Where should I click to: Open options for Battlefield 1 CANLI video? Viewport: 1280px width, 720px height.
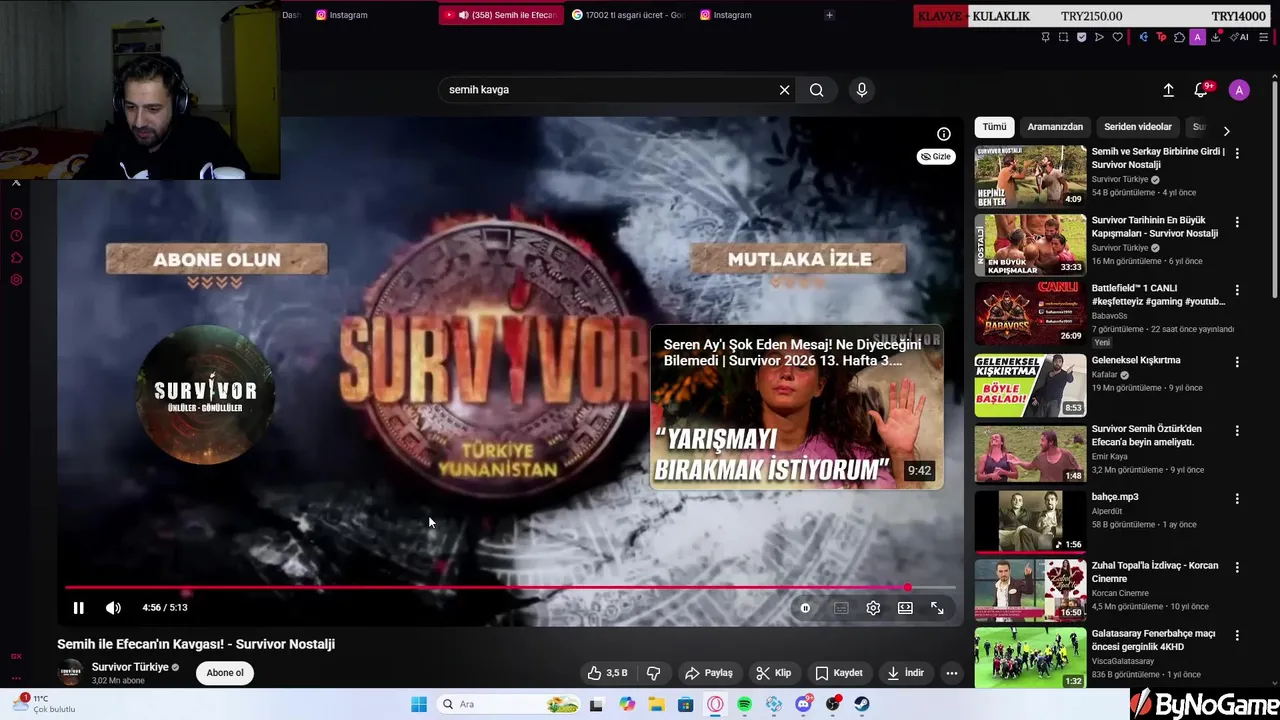pyautogui.click(x=1237, y=290)
